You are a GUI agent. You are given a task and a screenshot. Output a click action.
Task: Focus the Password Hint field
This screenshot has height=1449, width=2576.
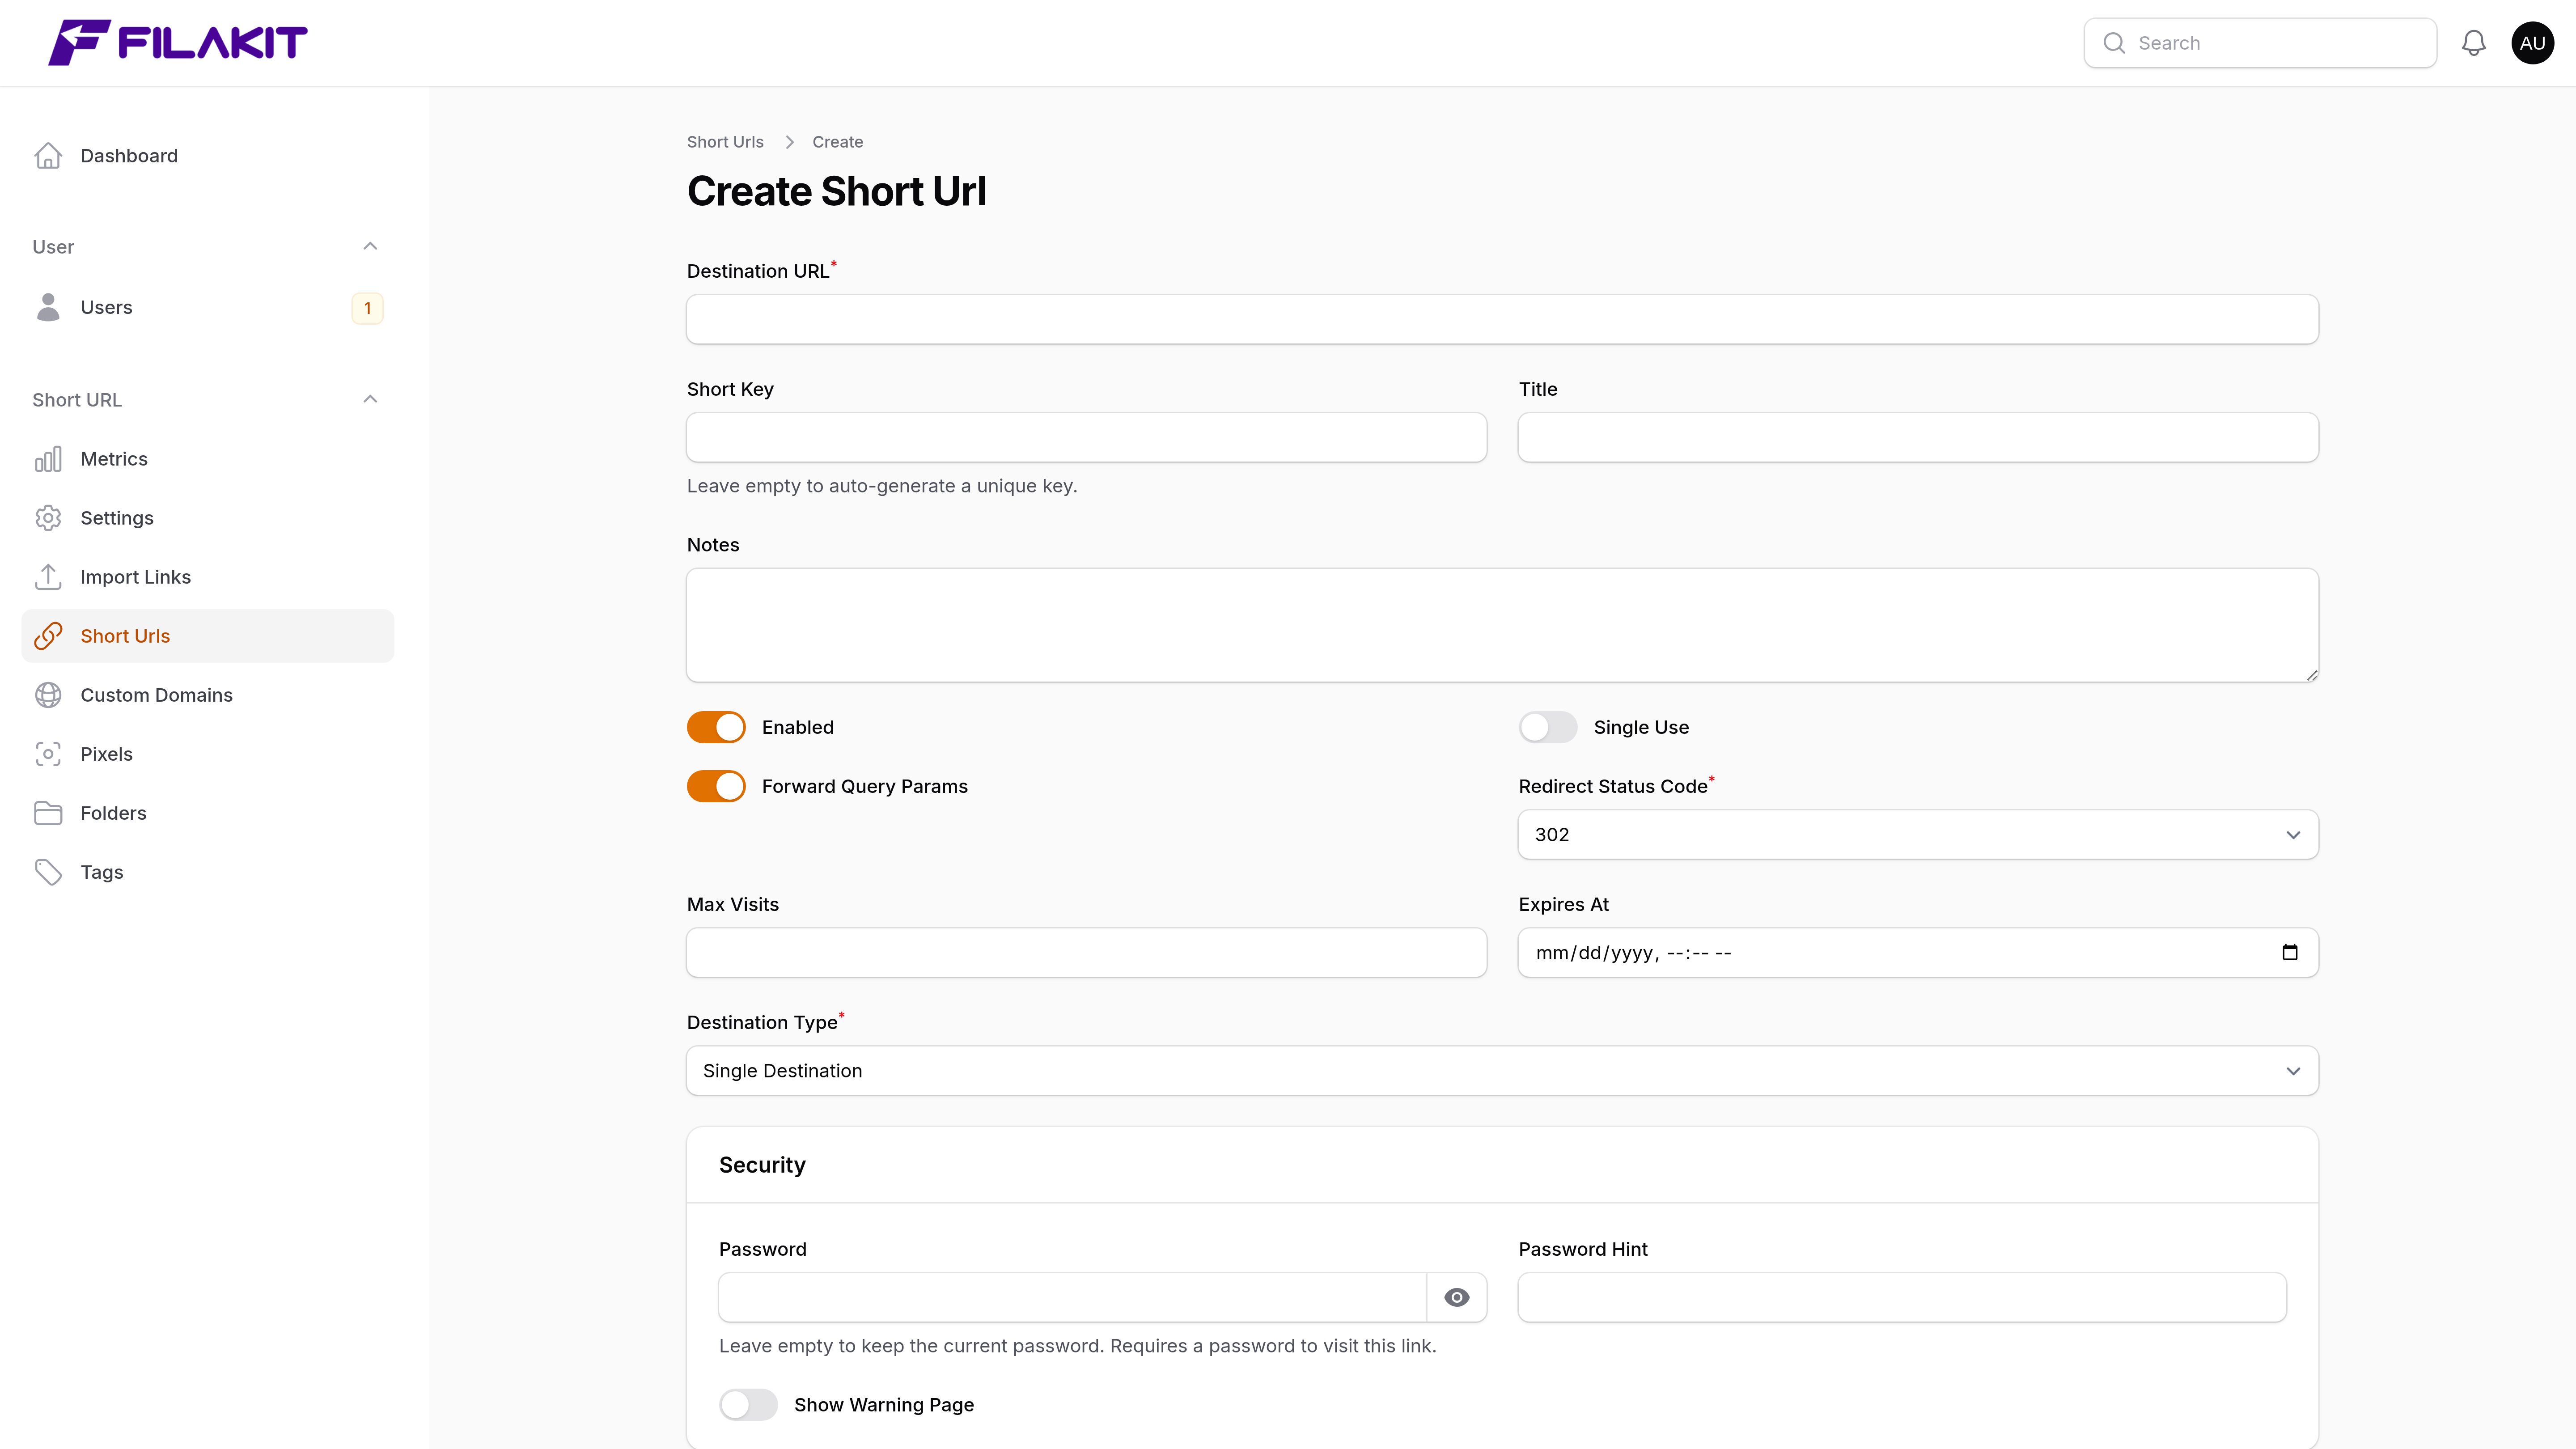click(1902, 1297)
